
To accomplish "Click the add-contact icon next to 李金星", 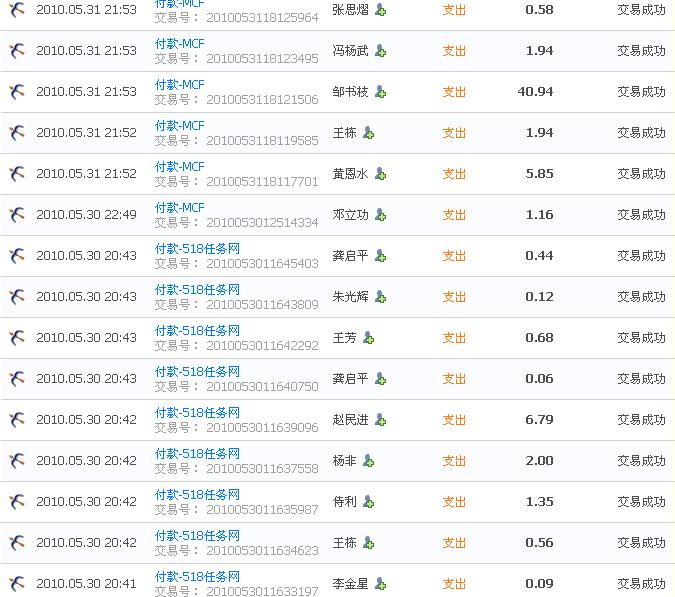I will (x=380, y=584).
